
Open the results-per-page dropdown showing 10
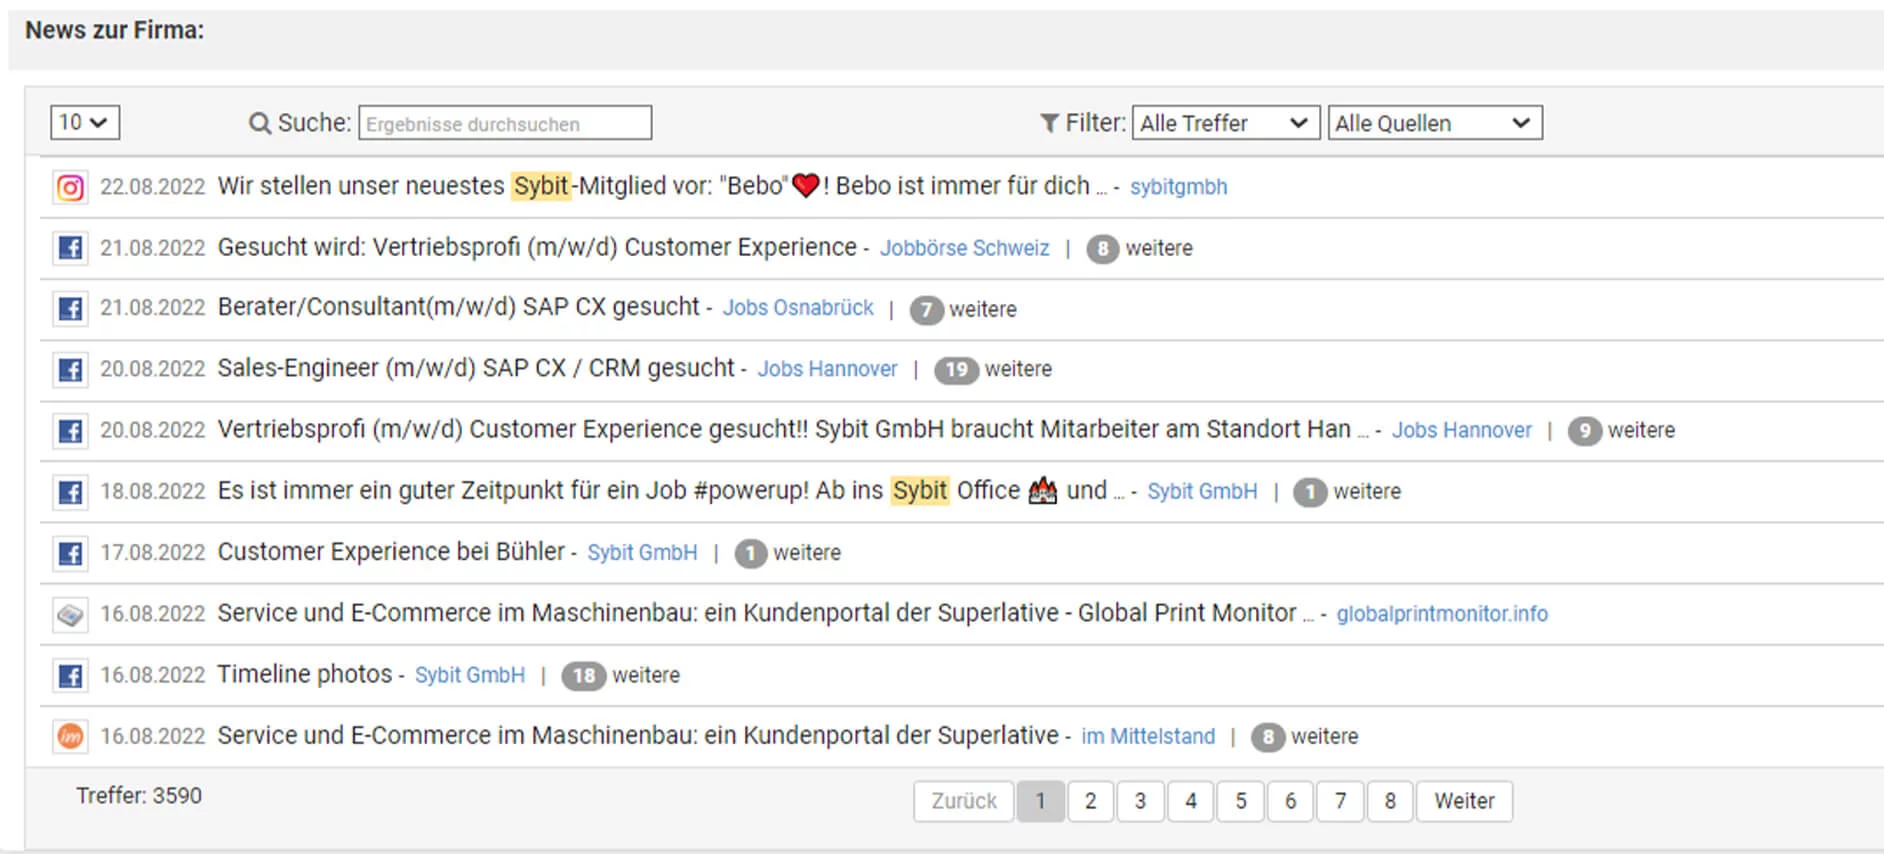(x=85, y=122)
